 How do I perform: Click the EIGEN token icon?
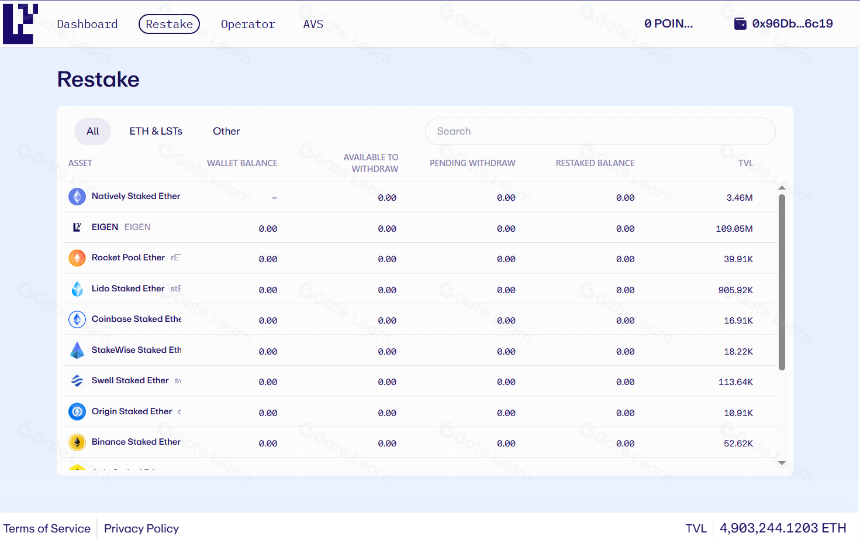click(x=77, y=227)
